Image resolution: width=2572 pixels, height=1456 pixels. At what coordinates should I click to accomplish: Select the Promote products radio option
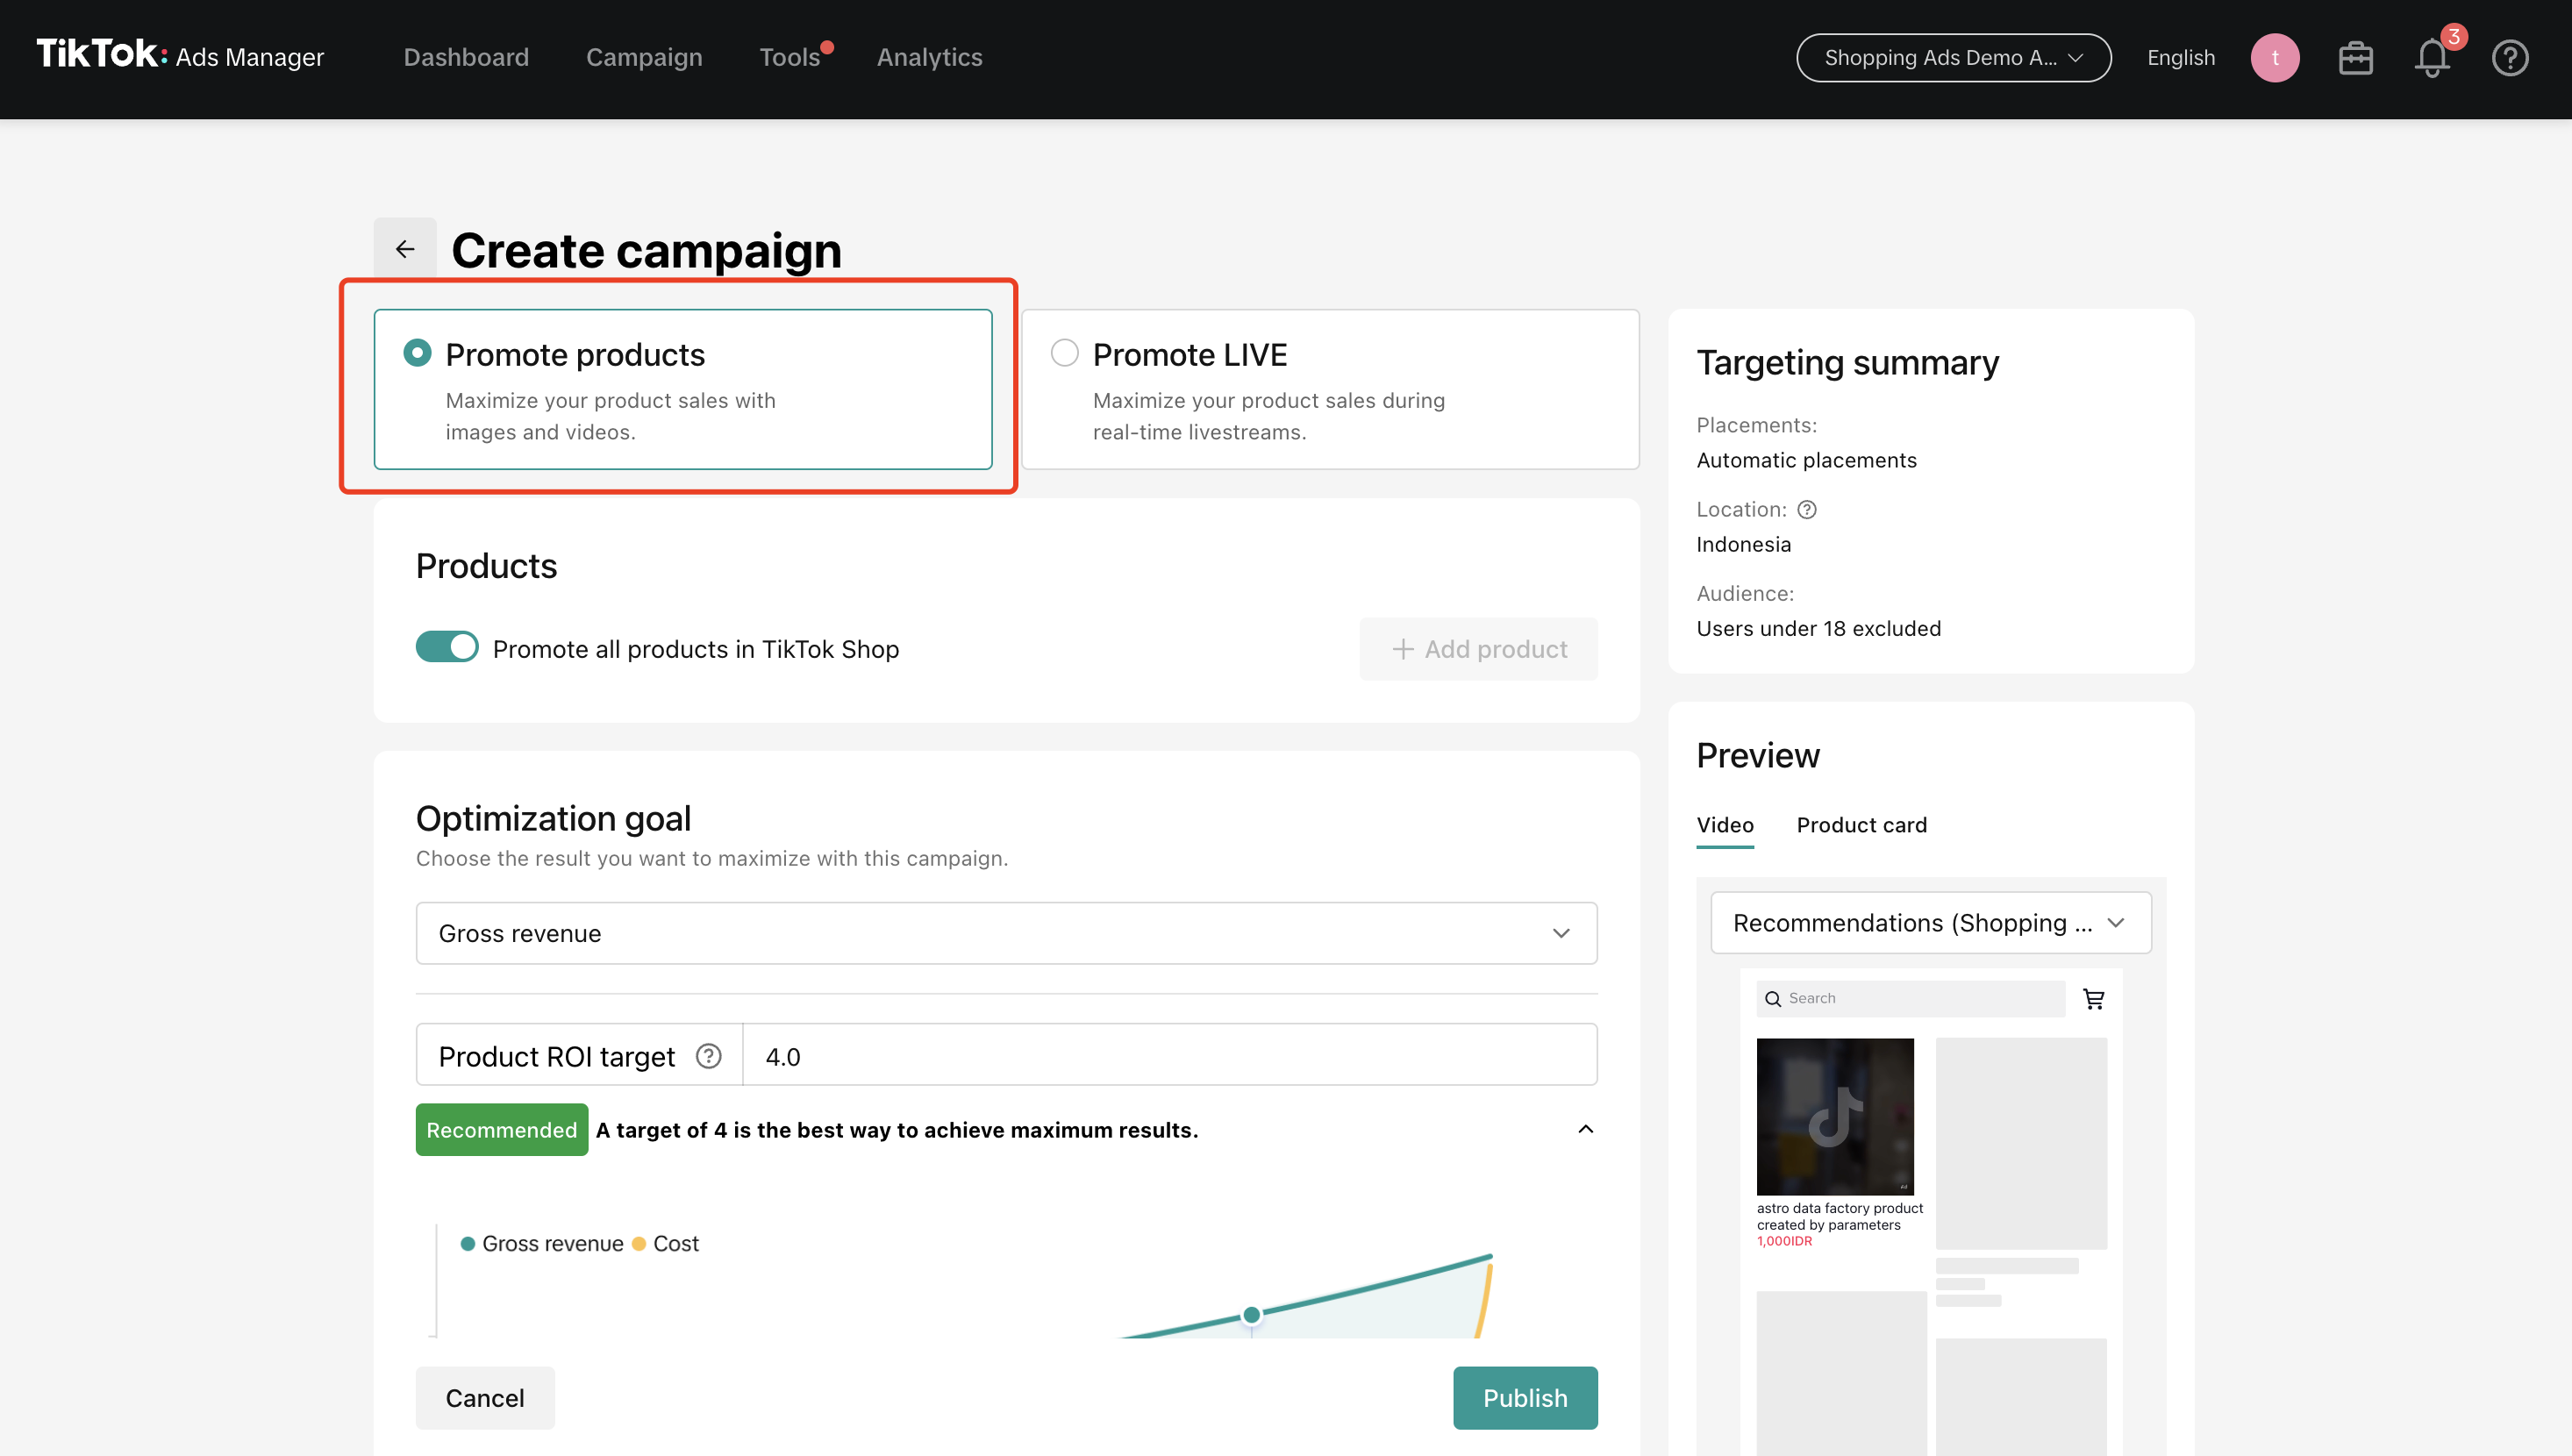coord(417,353)
